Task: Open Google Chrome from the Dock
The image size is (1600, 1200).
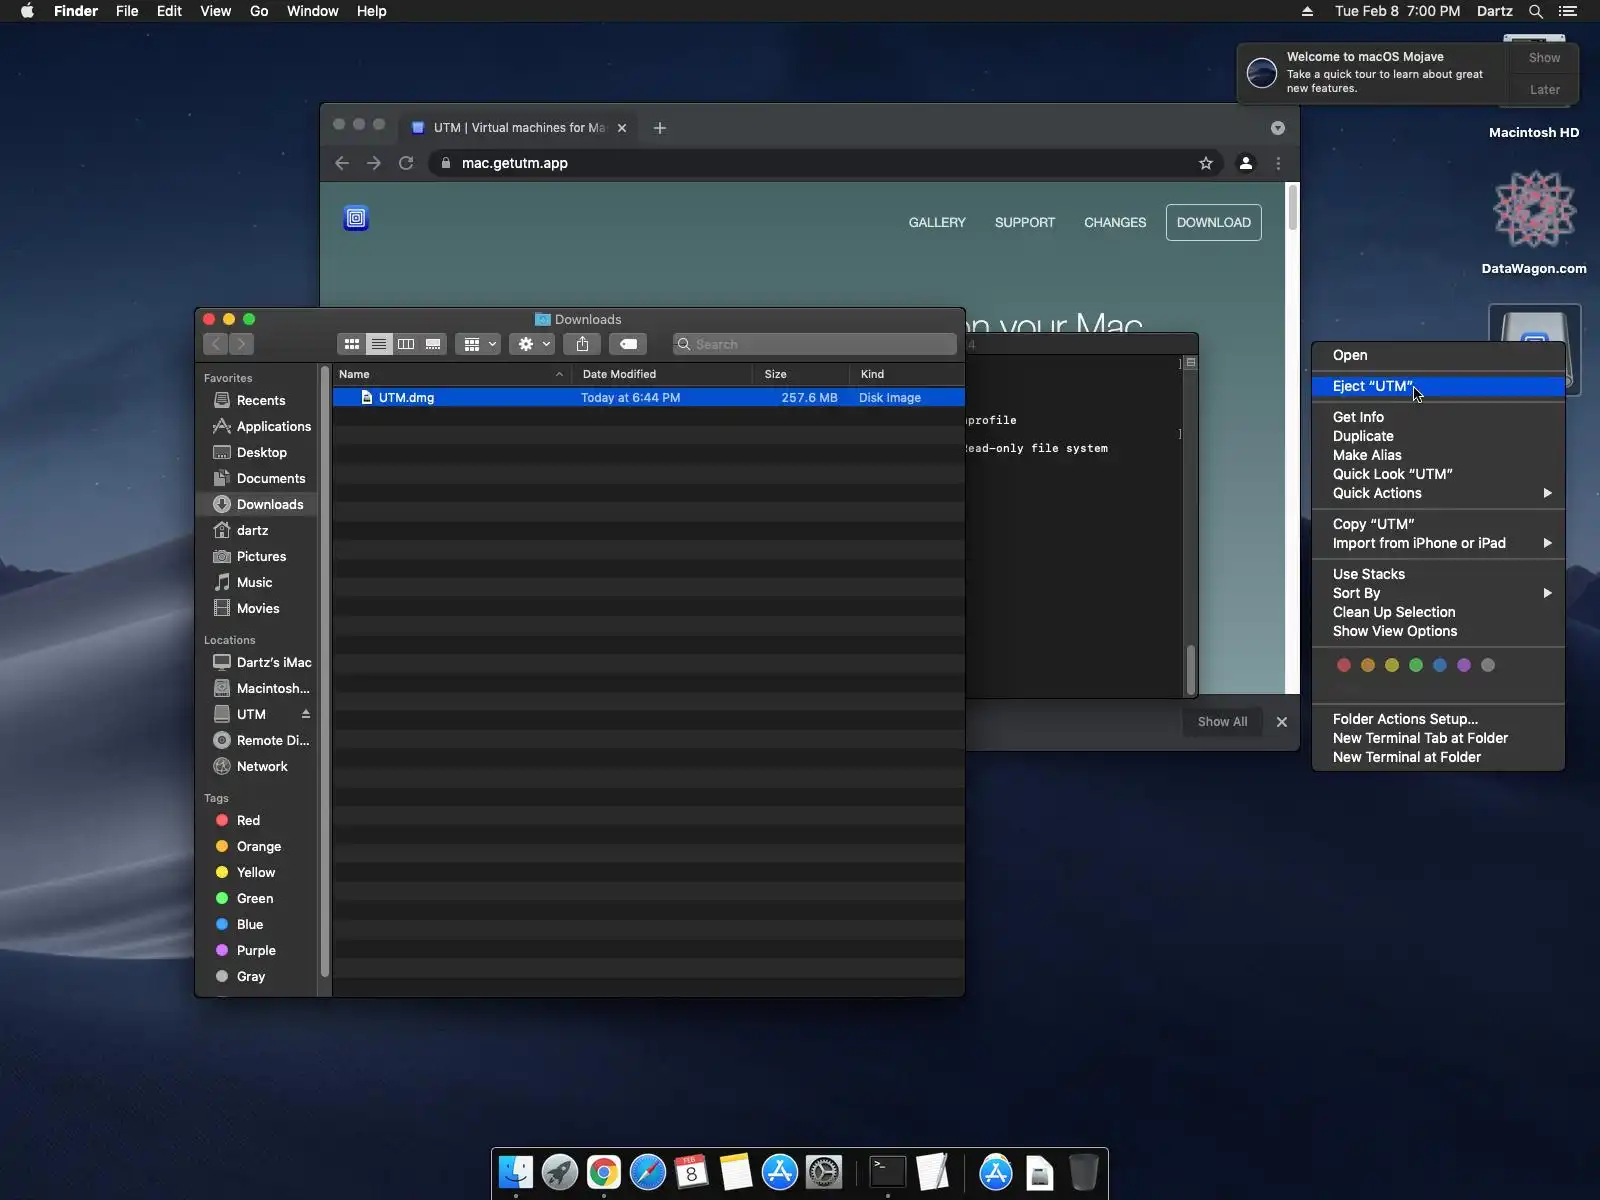Action: tap(604, 1172)
